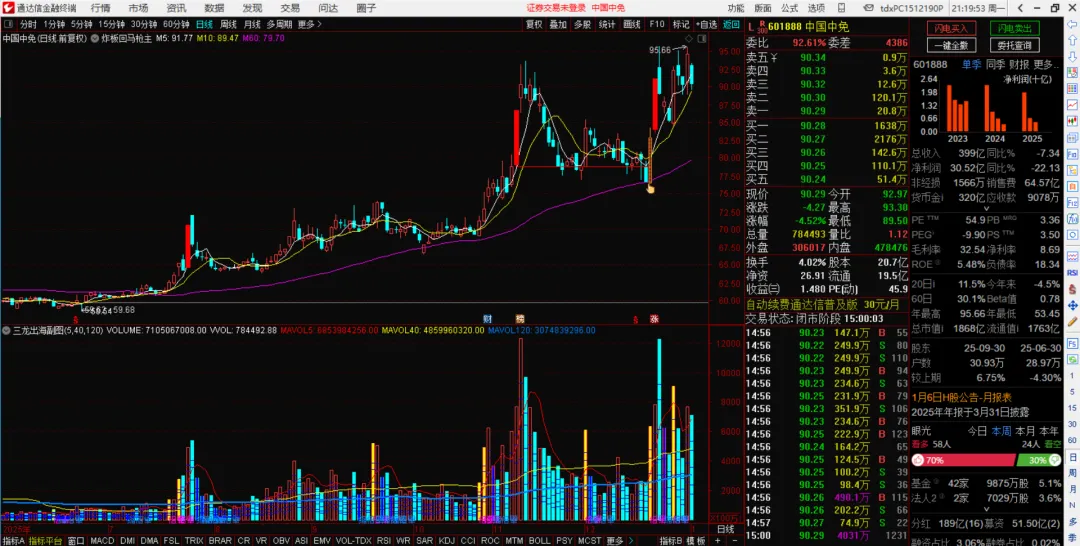Viewport: 1080px width, 546px height.
Task: Select the red line chart sidebar icon
Action: (1072, 105)
